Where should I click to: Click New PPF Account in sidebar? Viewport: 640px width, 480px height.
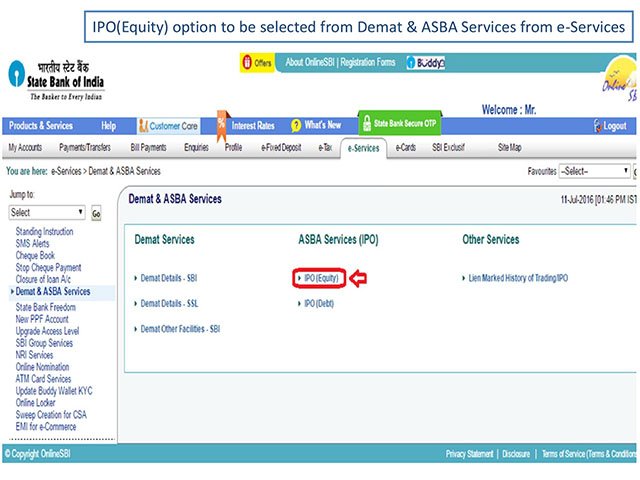pyautogui.click(x=42, y=319)
